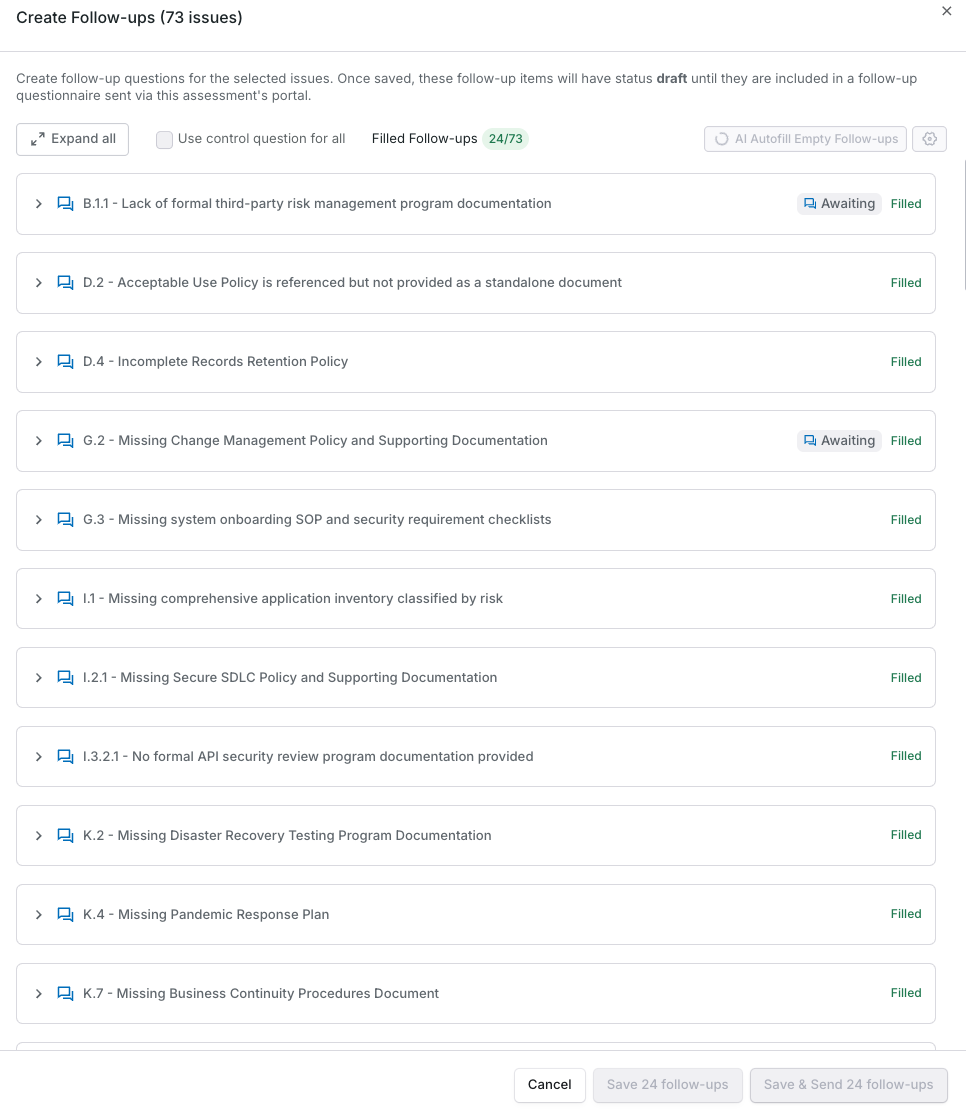Expand the I.3.2.1 API security issue
Screen dimensions: 966x1113
(39, 757)
